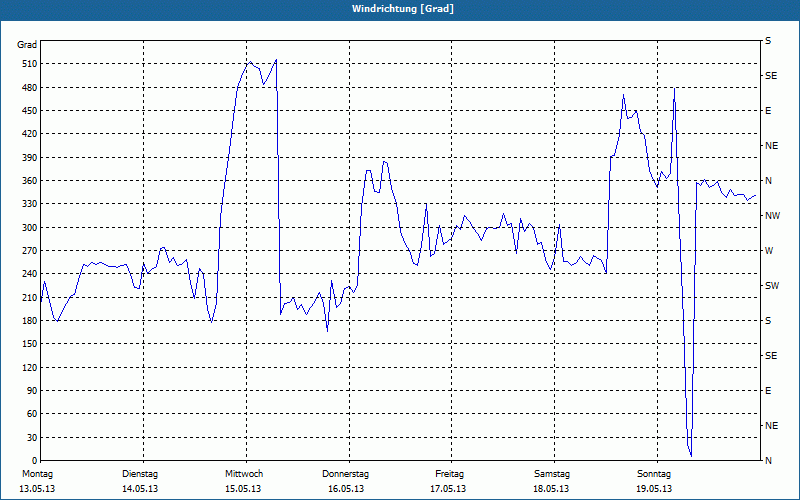Click the 'Sonntag' day label

[656, 474]
